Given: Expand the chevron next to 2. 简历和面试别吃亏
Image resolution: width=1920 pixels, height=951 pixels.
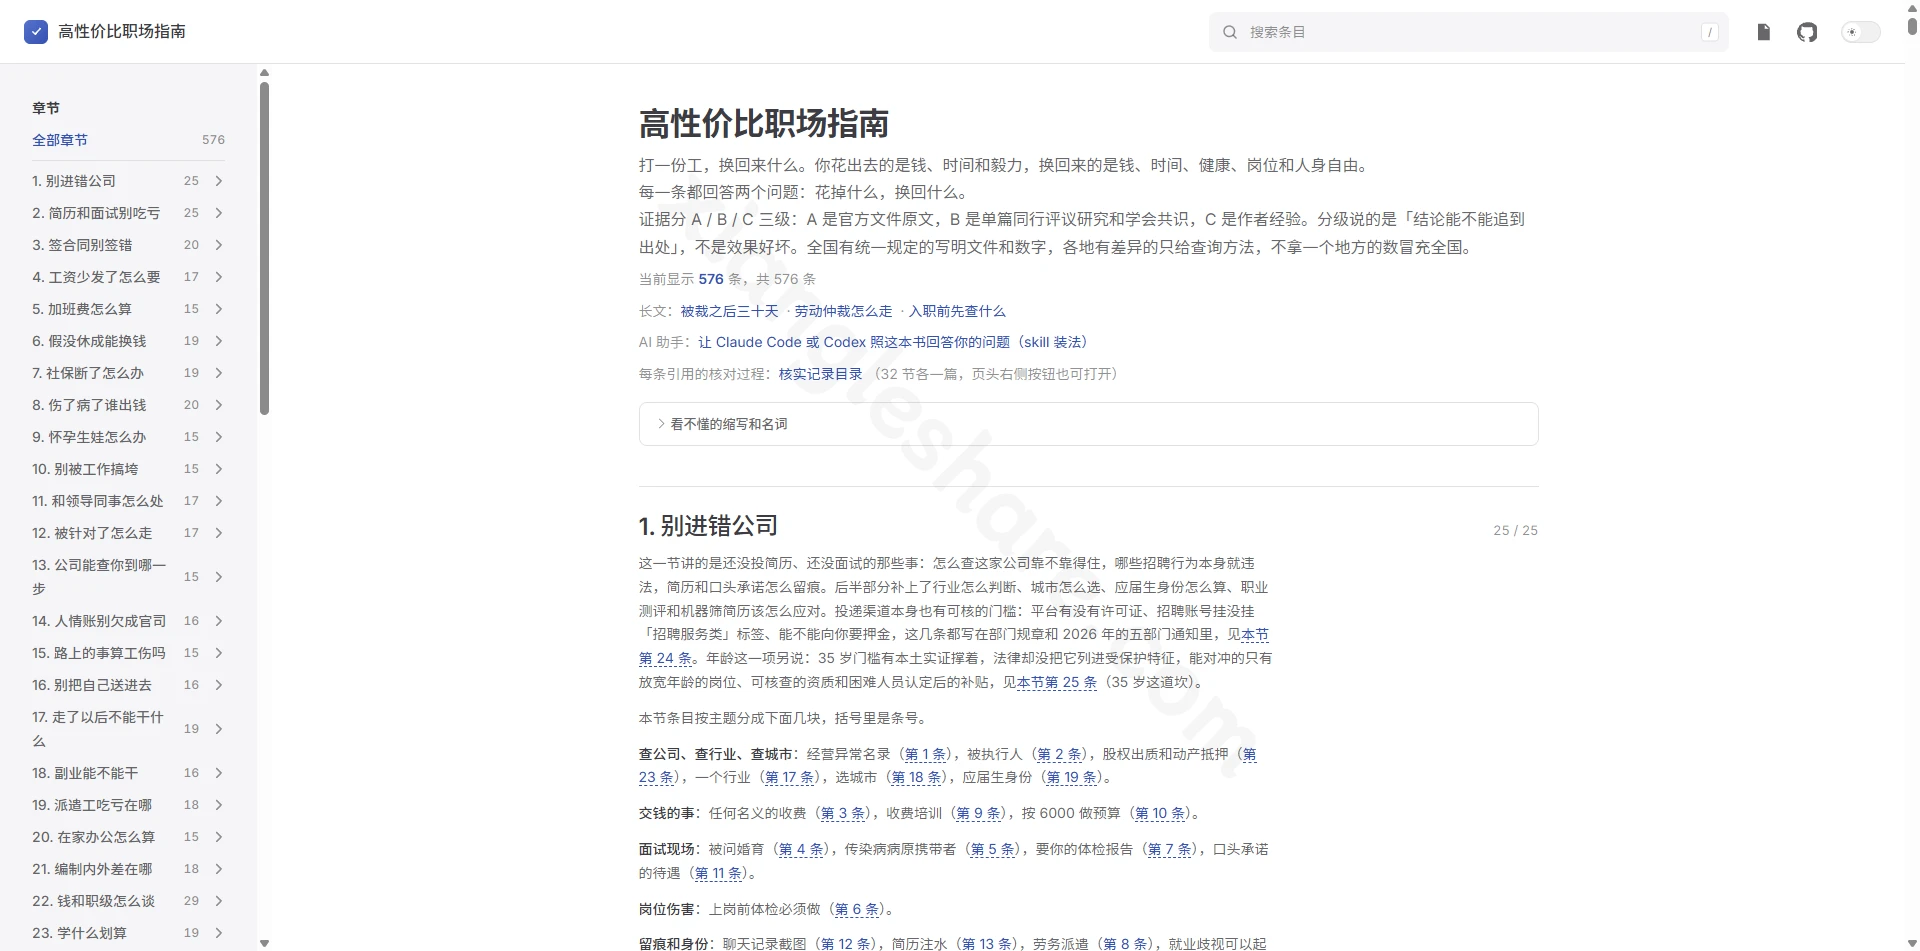Looking at the screenshot, I should (218, 213).
